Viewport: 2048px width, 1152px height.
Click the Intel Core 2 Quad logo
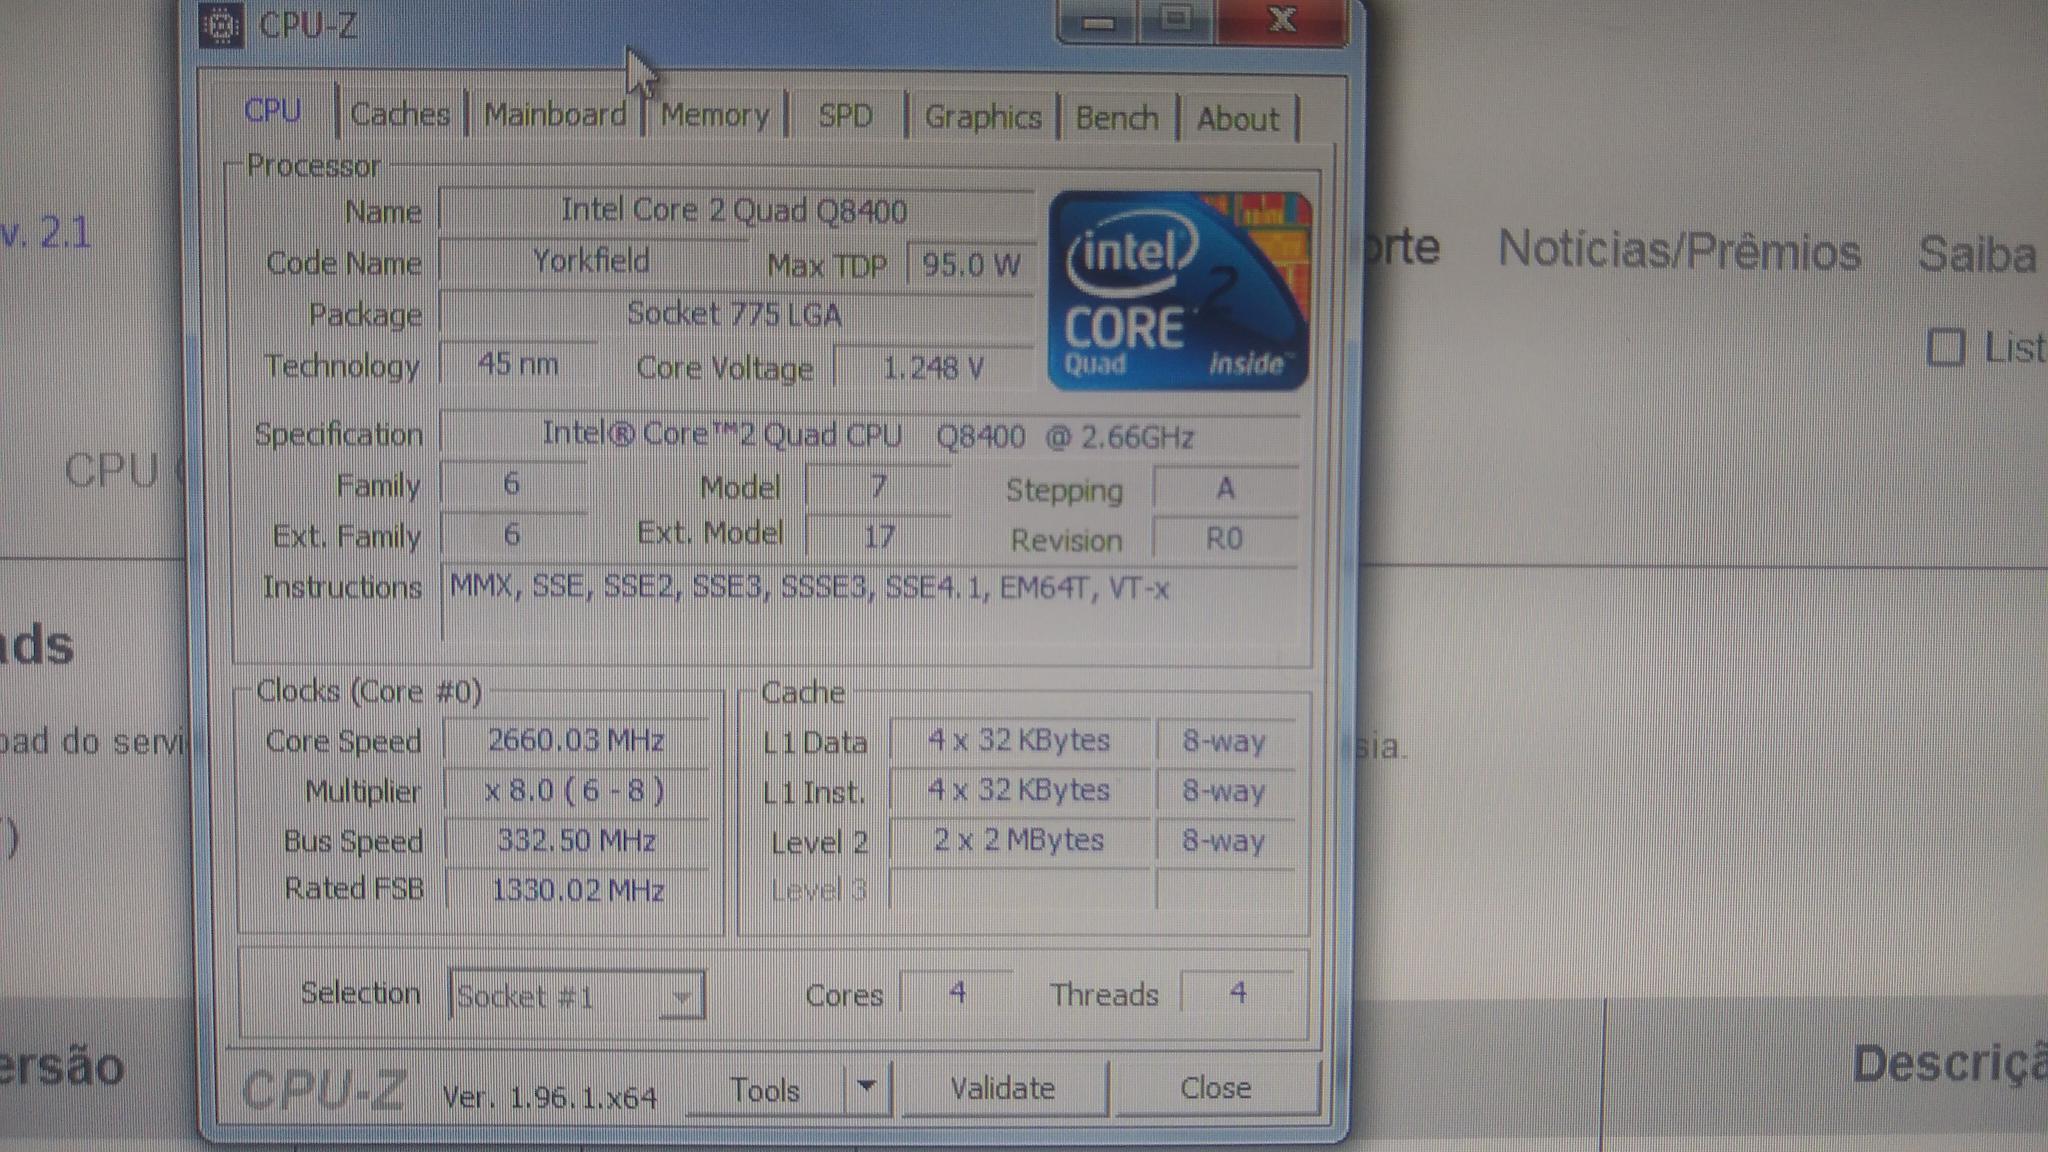point(1179,289)
